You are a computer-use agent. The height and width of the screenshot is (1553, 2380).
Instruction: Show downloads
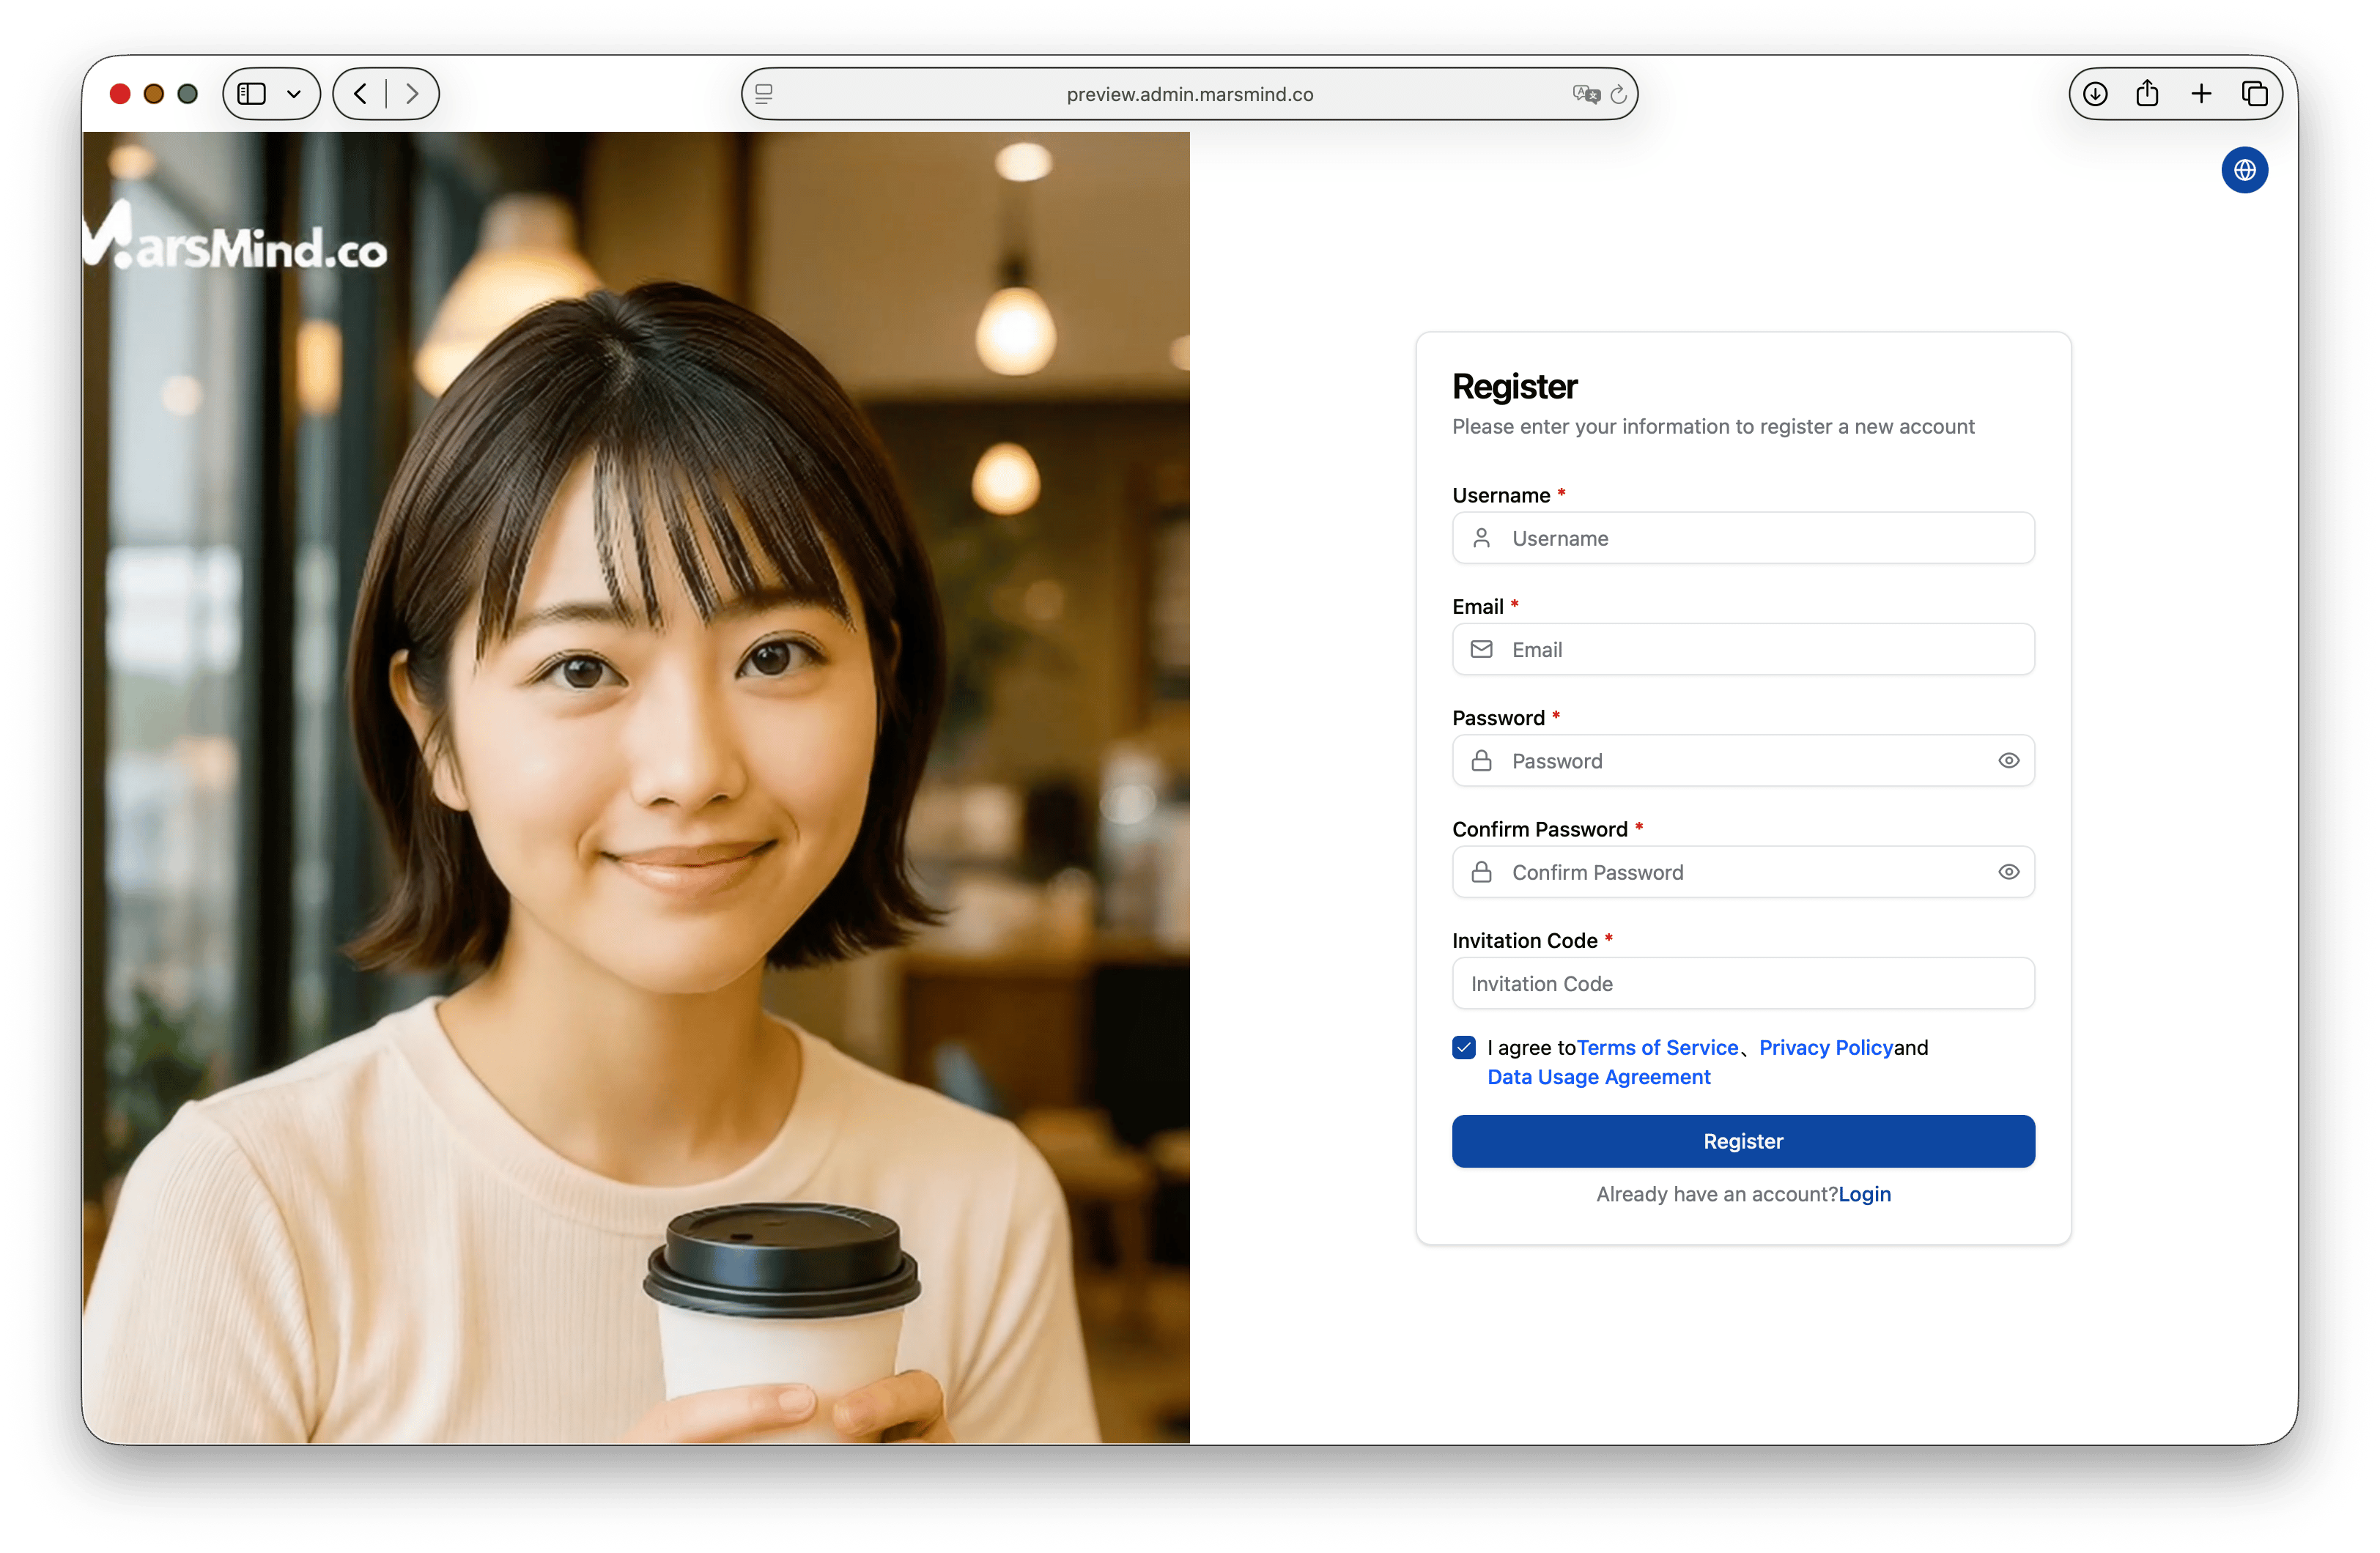pyautogui.click(x=2095, y=94)
